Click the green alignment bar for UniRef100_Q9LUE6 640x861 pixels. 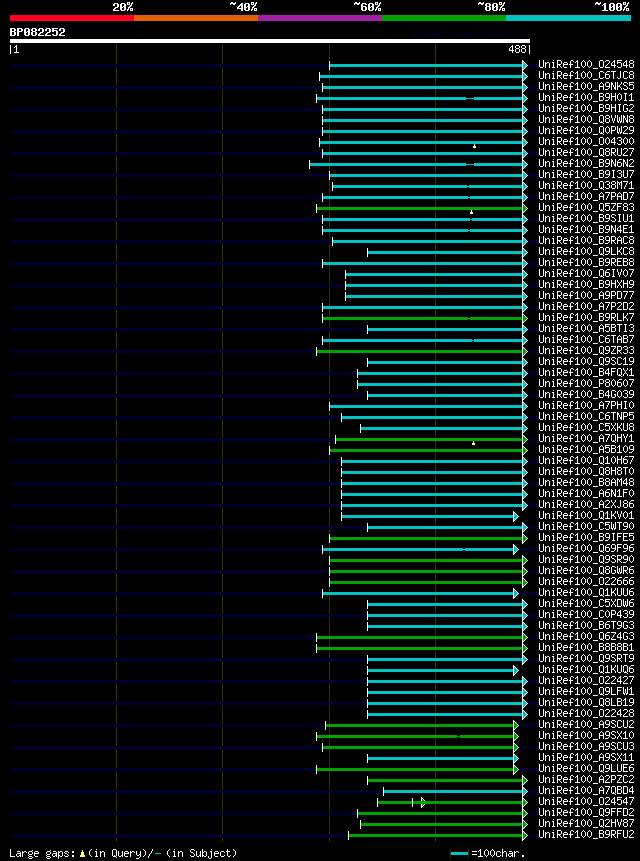coord(415,769)
